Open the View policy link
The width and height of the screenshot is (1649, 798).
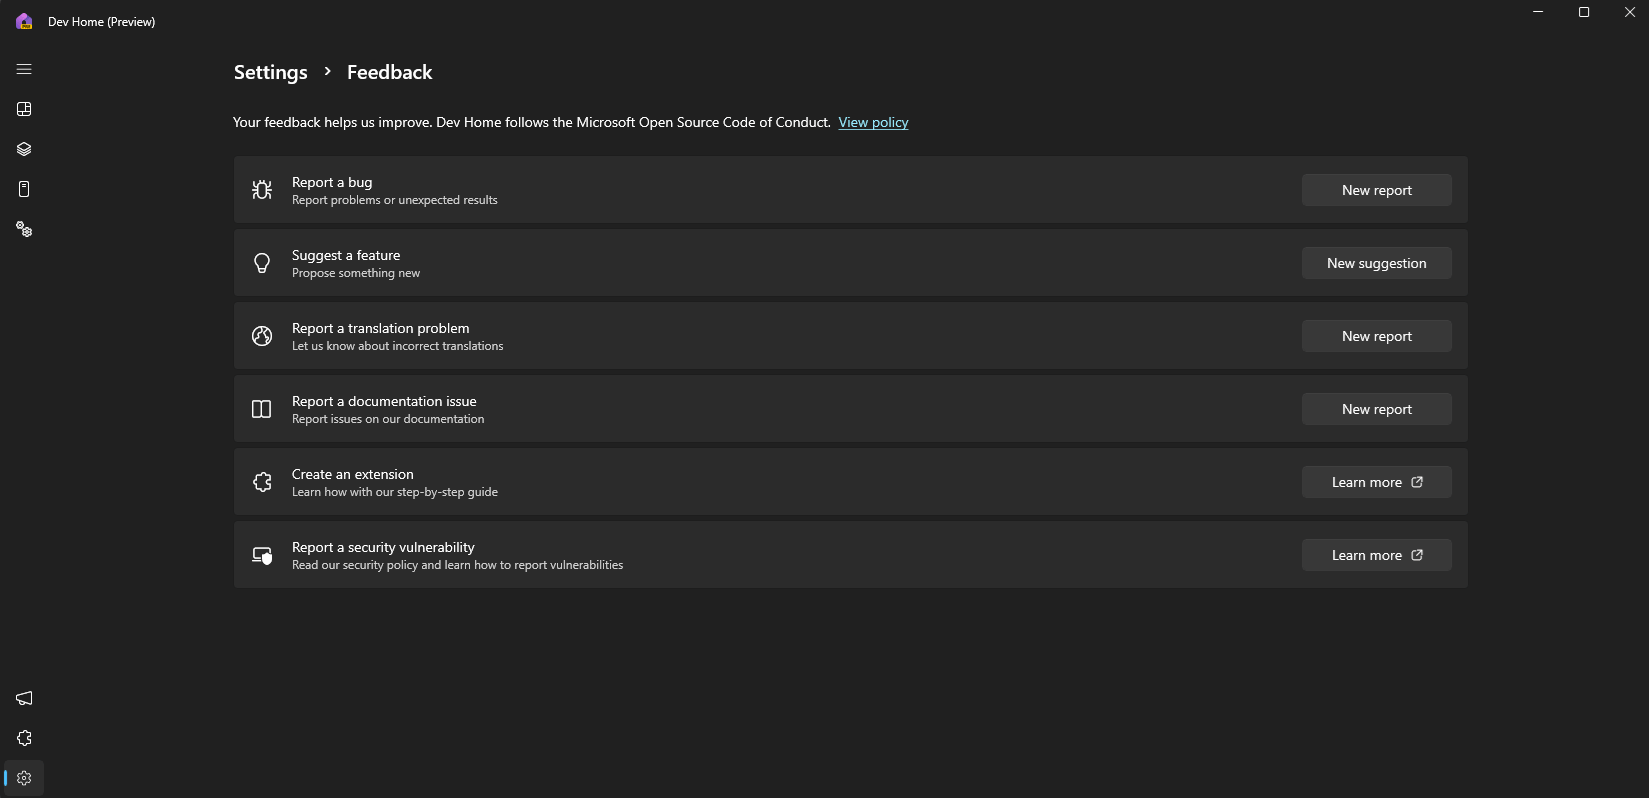pos(873,122)
